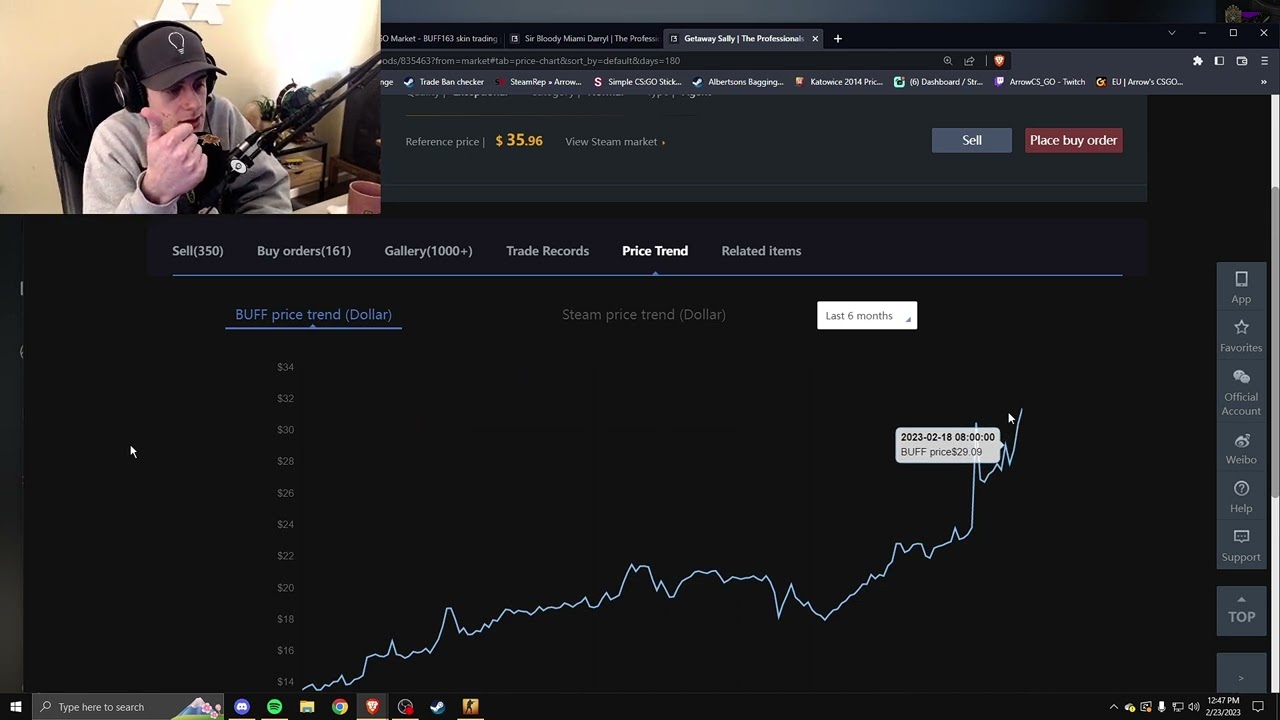Screen dimensions: 1280x720
Task: Open Discord from the taskbar
Action: coord(241,707)
